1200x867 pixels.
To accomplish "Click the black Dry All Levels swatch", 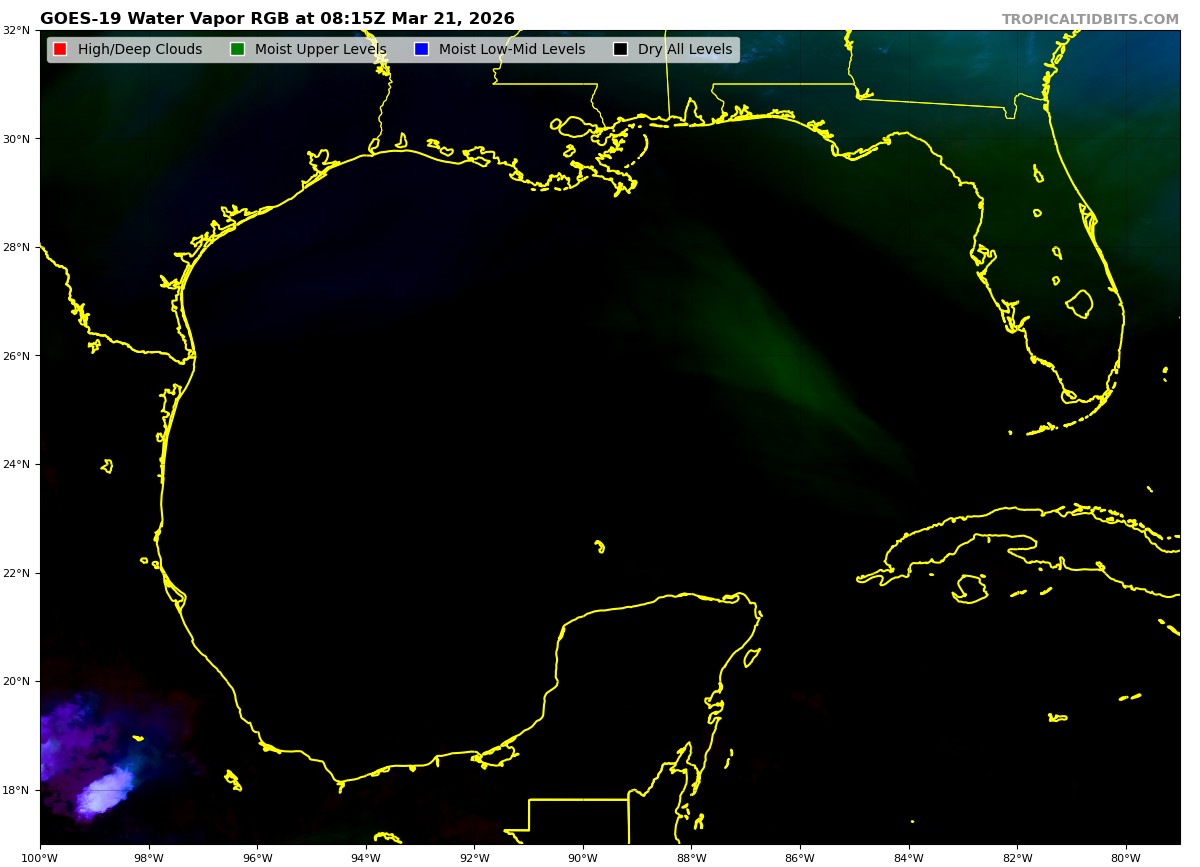I will (620, 49).
